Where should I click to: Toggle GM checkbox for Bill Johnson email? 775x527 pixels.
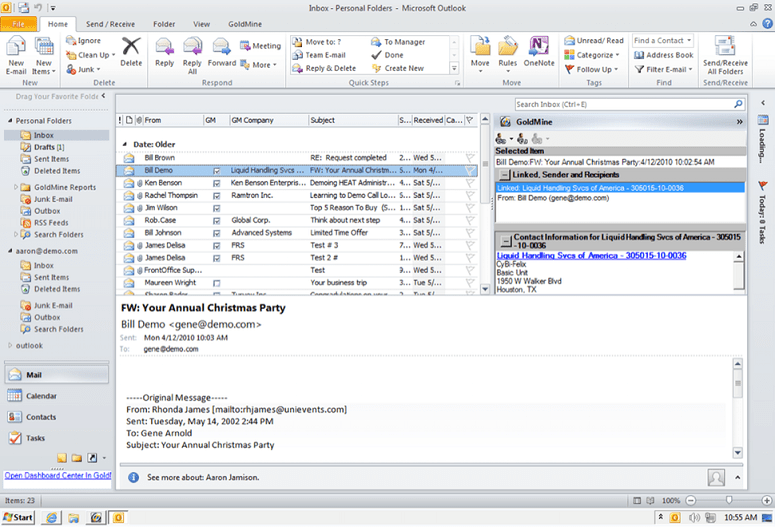coord(216,233)
